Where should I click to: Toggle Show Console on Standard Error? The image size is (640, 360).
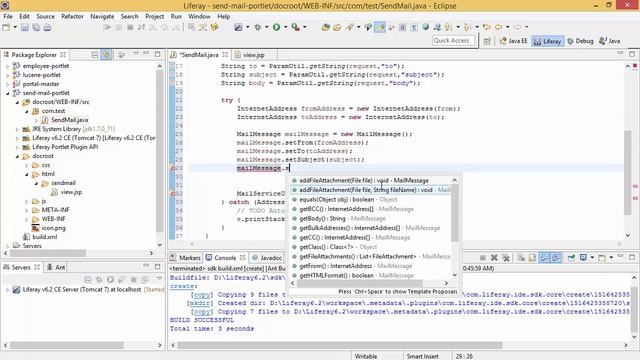556,258
